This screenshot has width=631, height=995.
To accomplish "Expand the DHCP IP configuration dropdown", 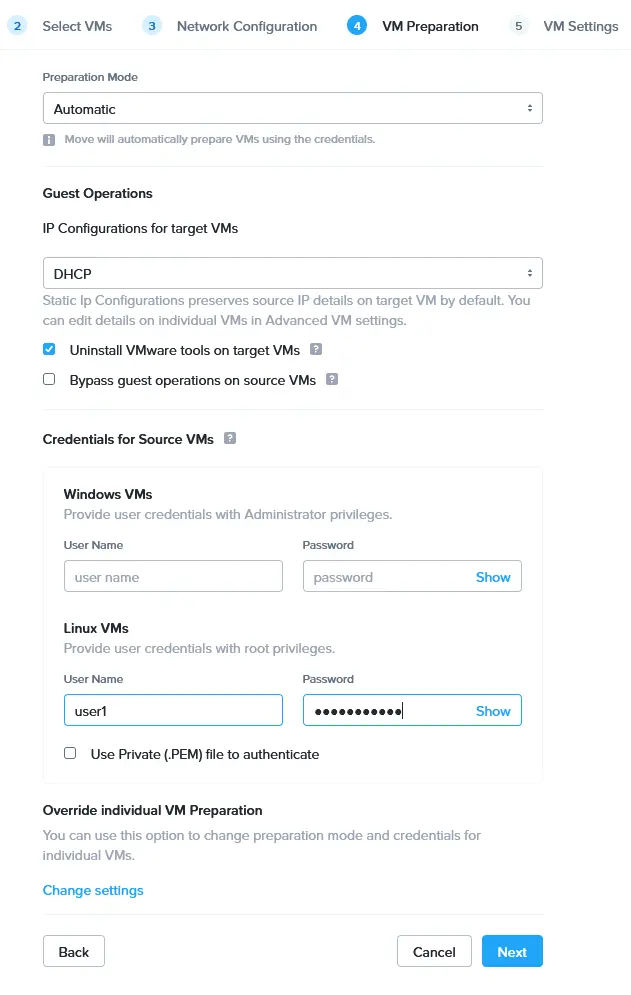I will pyautogui.click(x=293, y=273).
